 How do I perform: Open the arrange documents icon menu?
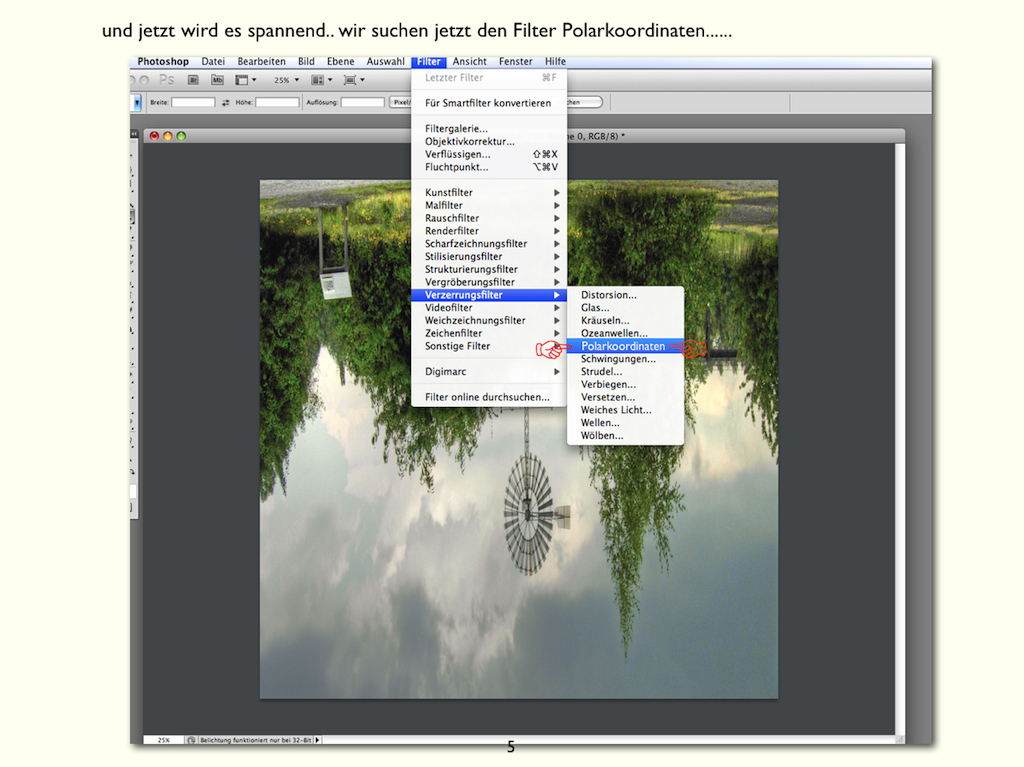point(321,80)
